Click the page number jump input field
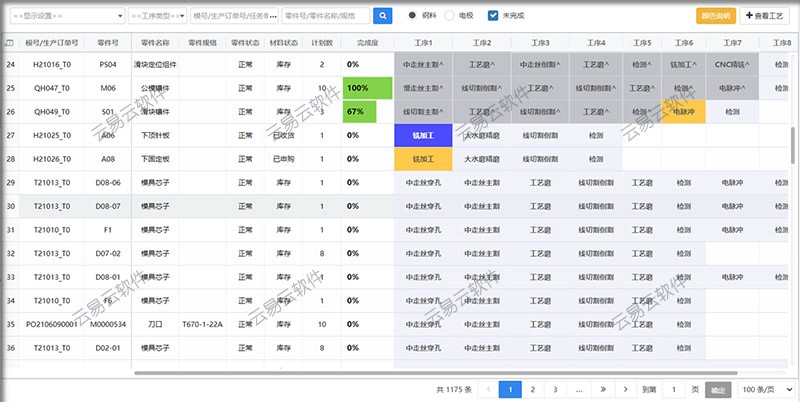The height and width of the screenshot is (402, 800). [x=673, y=390]
